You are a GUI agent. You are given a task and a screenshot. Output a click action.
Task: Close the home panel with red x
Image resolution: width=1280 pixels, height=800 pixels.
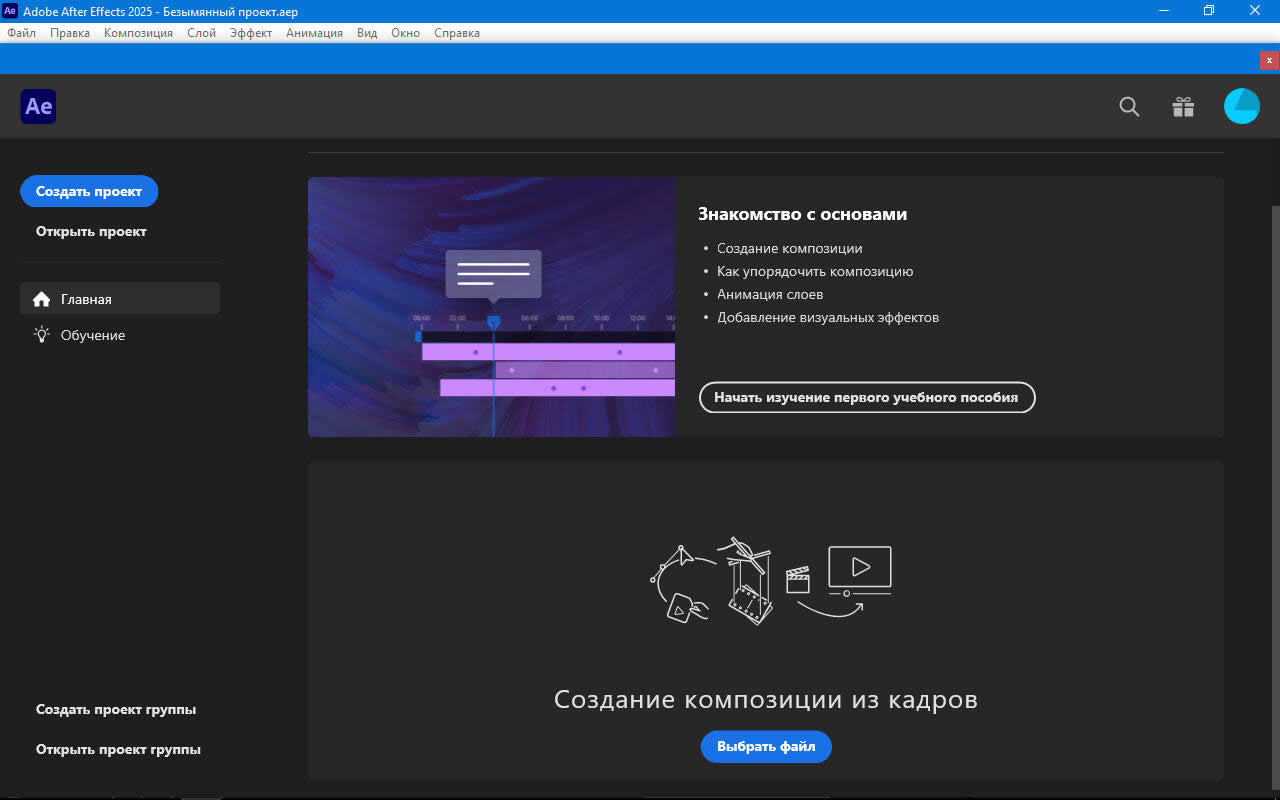pyautogui.click(x=1269, y=60)
